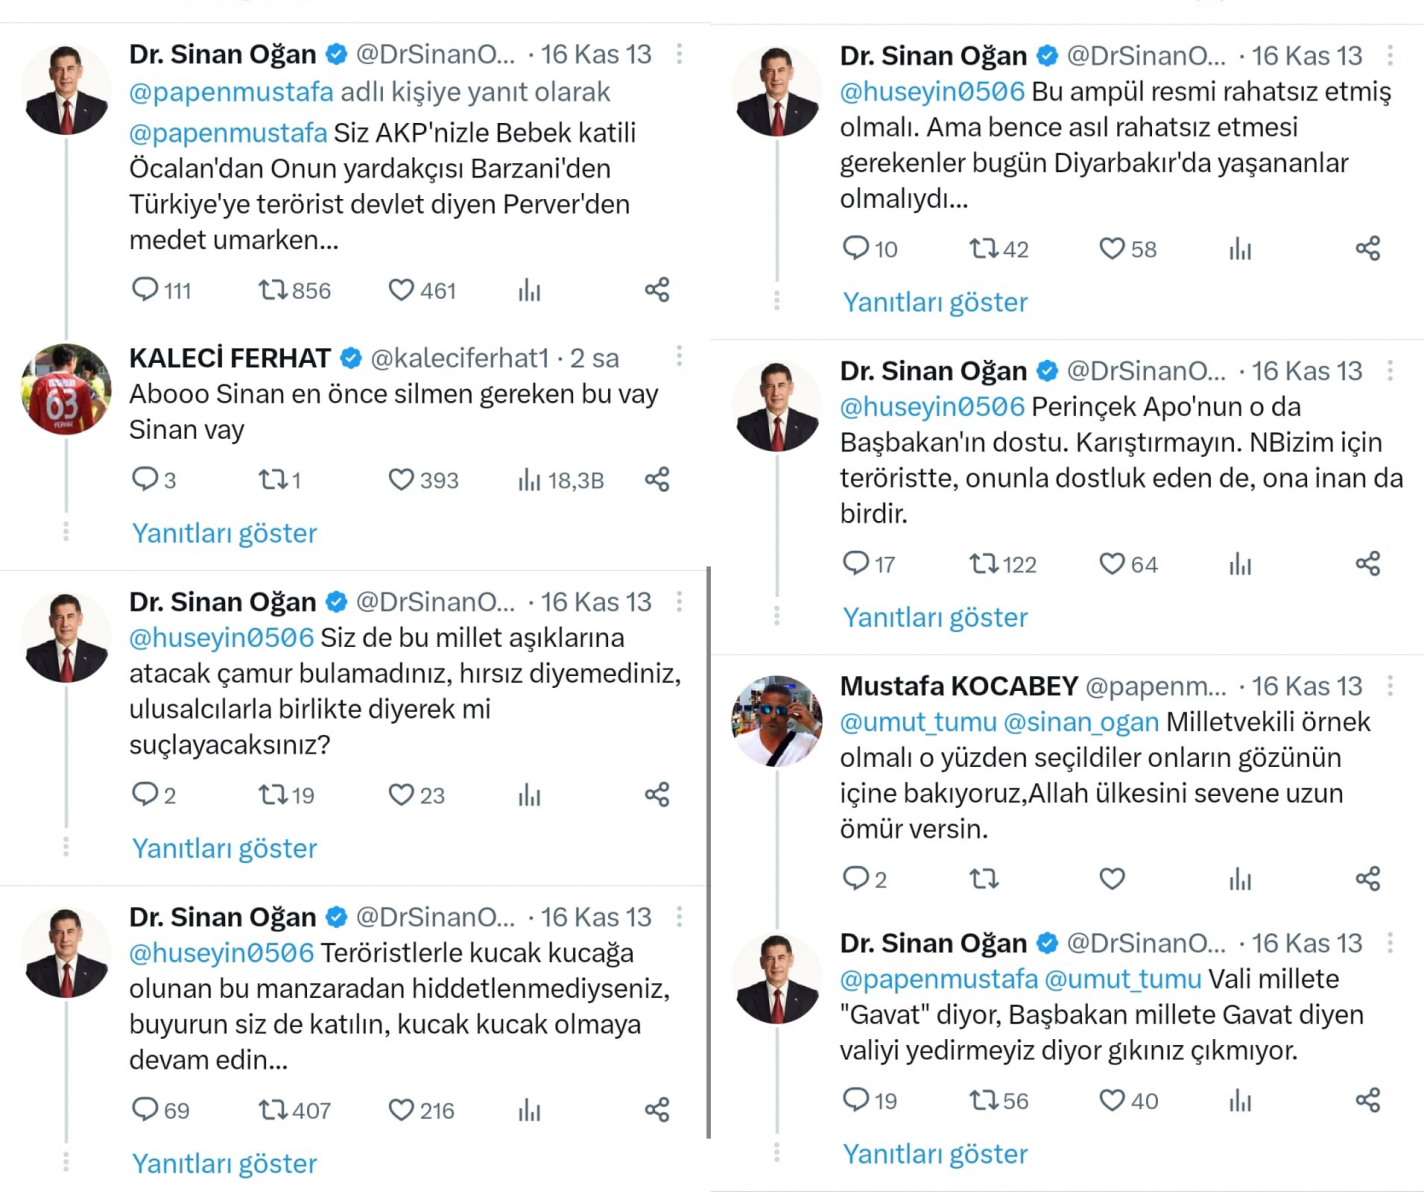Like Mustafa KOCABEY's tweet
The width and height of the screenshot is (1424, 1200).
[x=1112, y=879]
